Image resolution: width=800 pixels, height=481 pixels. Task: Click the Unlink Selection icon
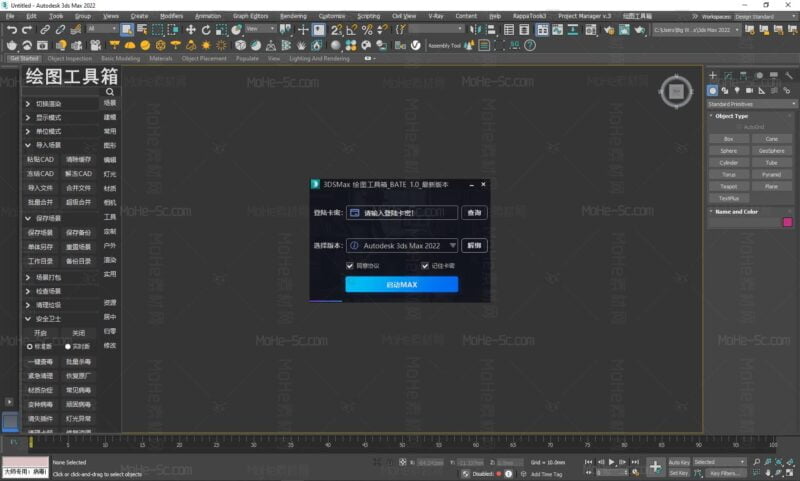pos(60,30)
